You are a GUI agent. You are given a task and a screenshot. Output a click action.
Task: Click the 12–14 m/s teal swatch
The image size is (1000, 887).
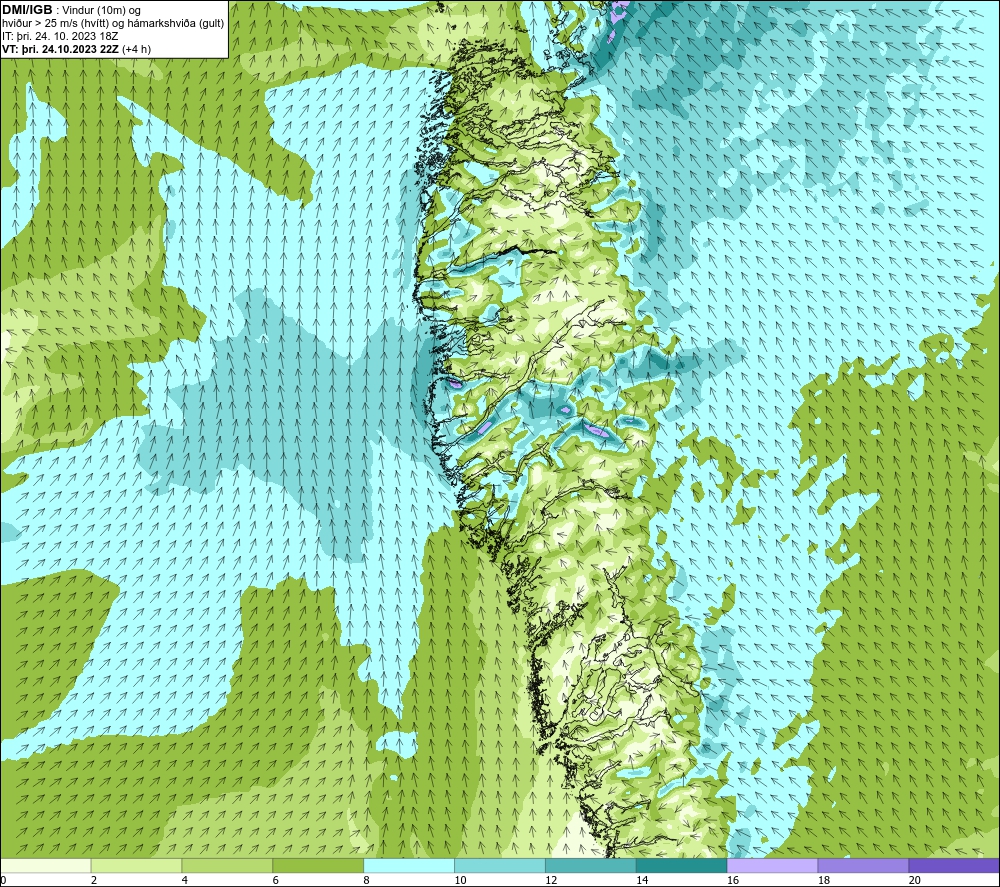tap(591, 865)
